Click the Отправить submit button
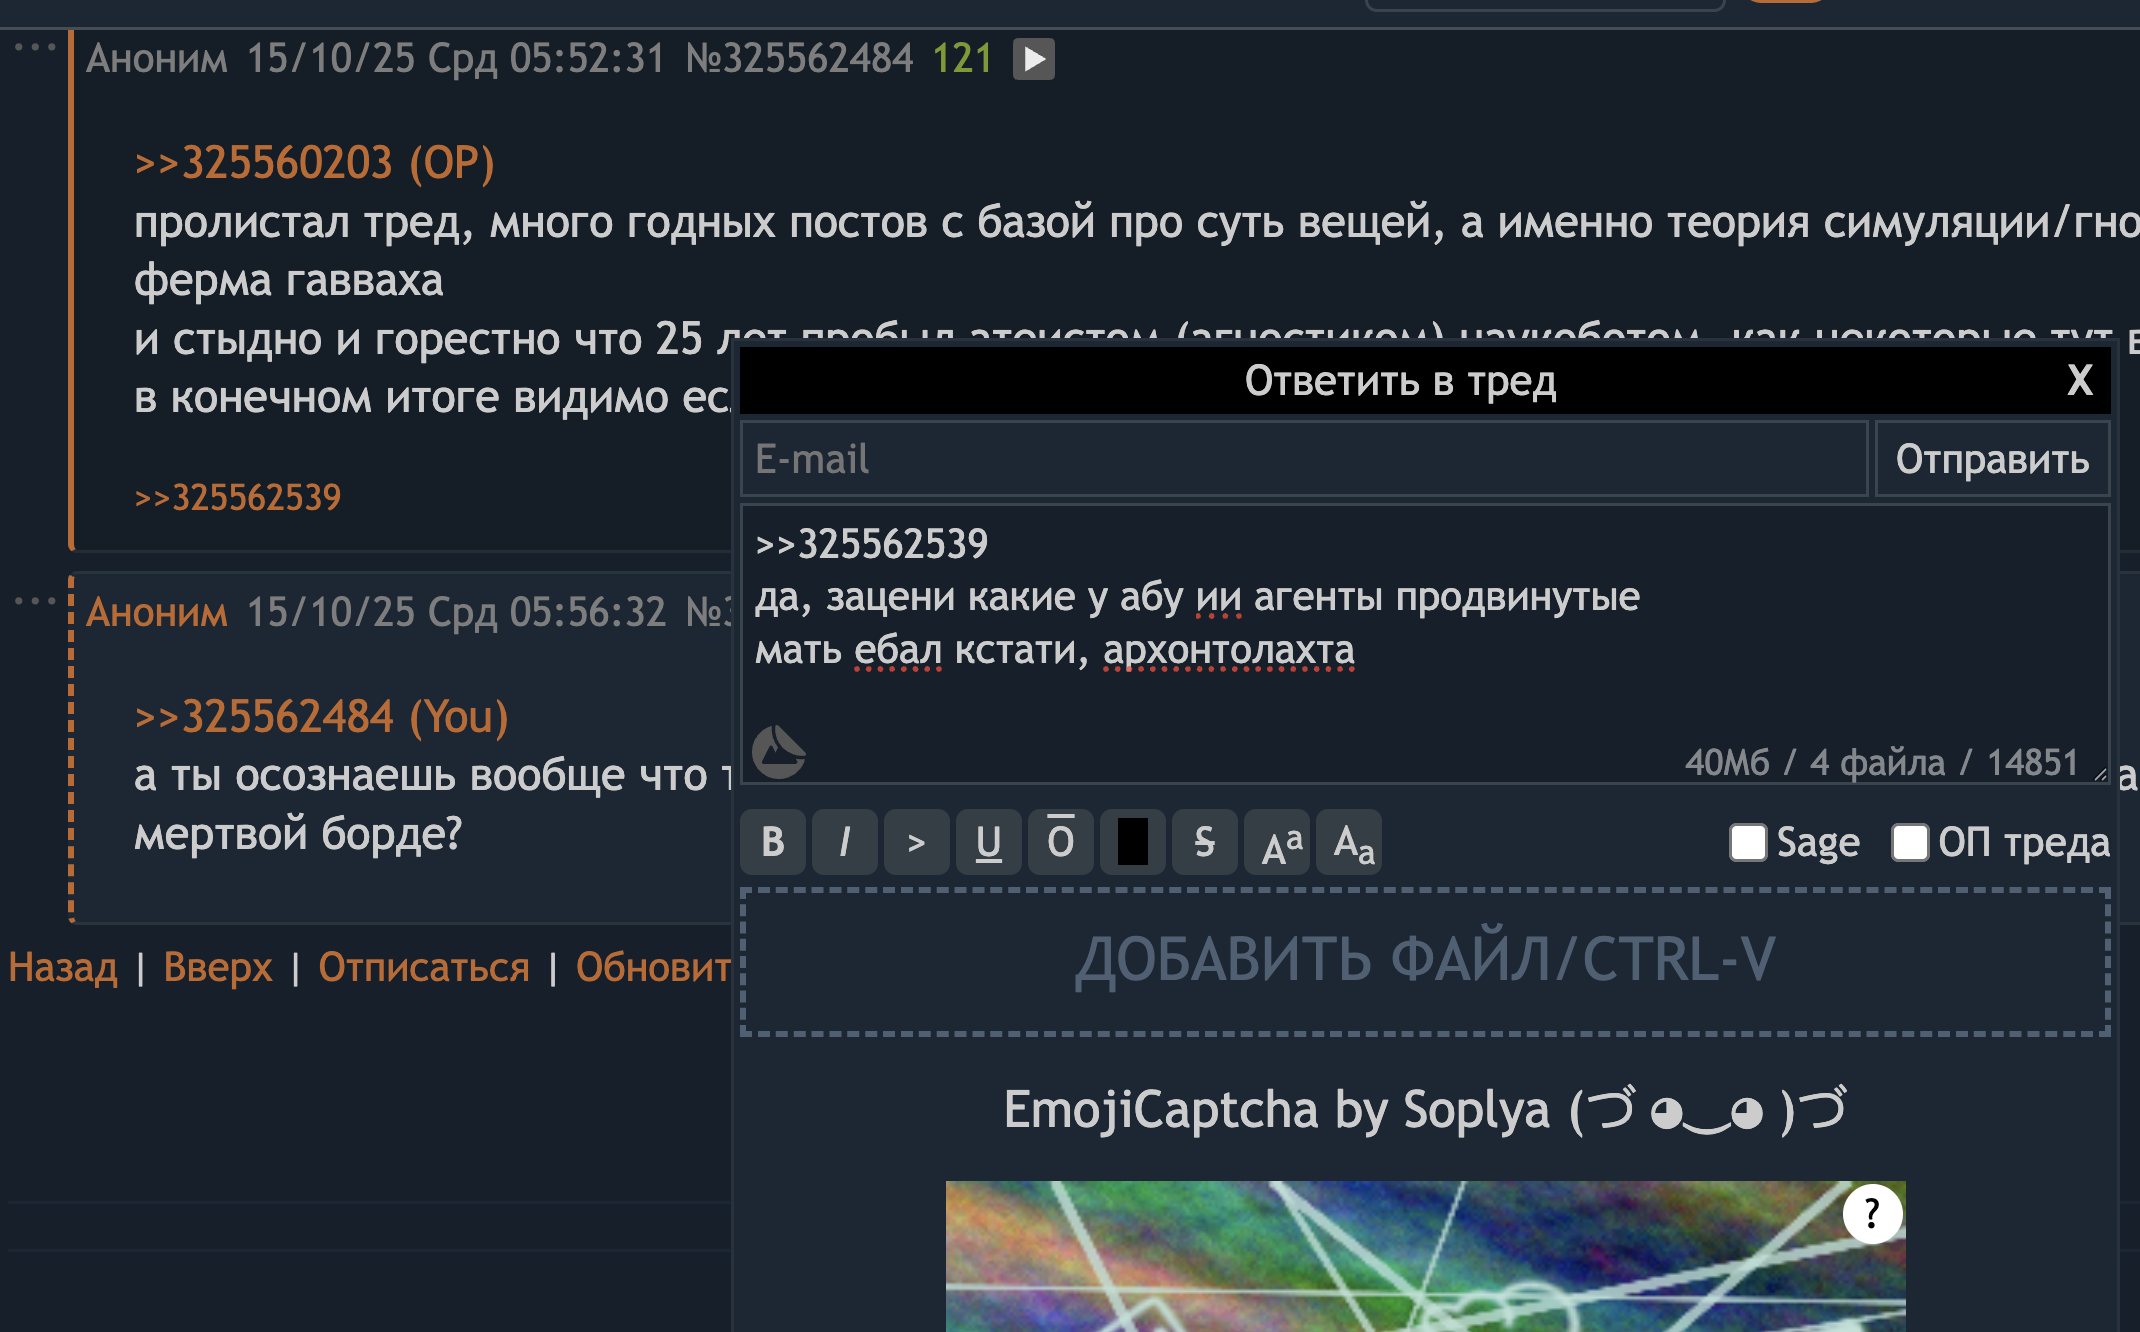 coord(1991,459)
